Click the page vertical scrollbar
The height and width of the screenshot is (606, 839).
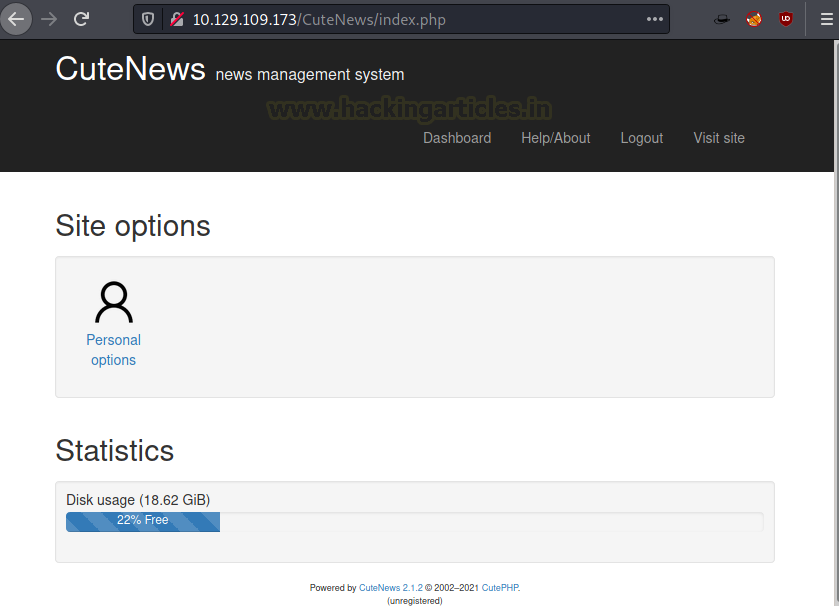(x=836, y=323)
